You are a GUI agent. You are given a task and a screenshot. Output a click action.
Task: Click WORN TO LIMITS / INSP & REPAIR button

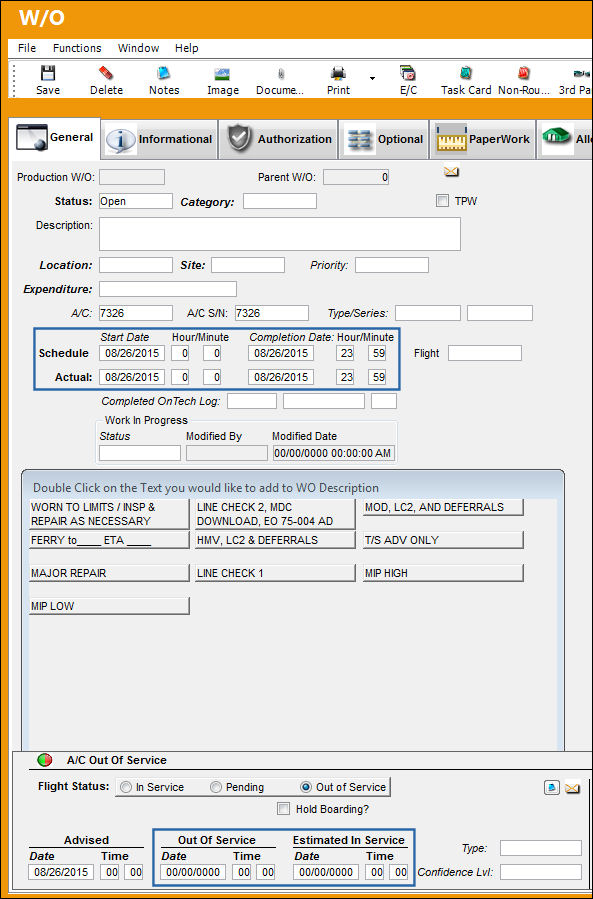tap(109, 514)
